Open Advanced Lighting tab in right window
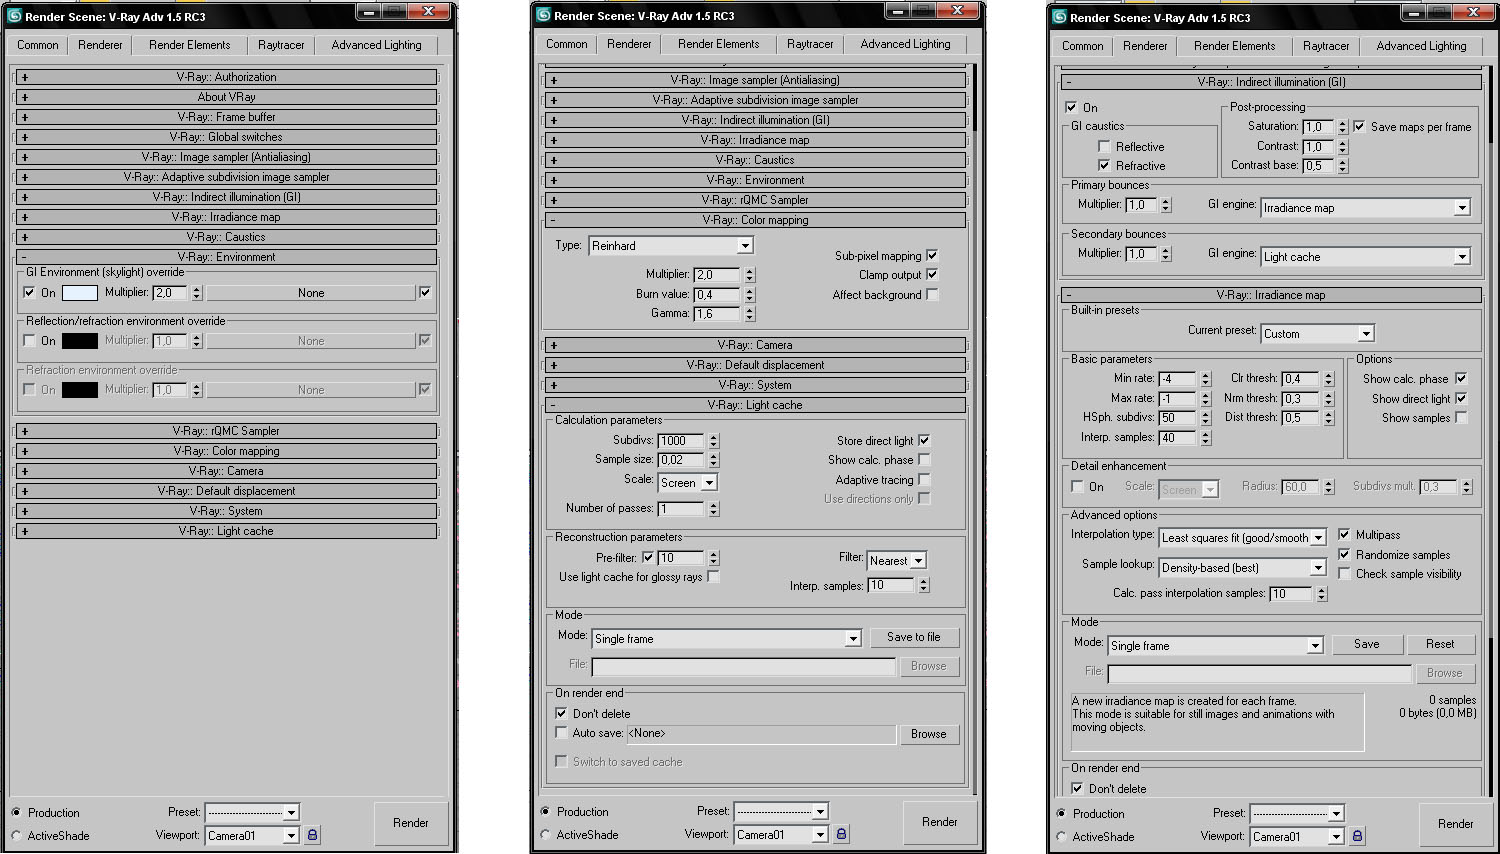Viewport: 1500px width, 854px height. coord(1421,46)
